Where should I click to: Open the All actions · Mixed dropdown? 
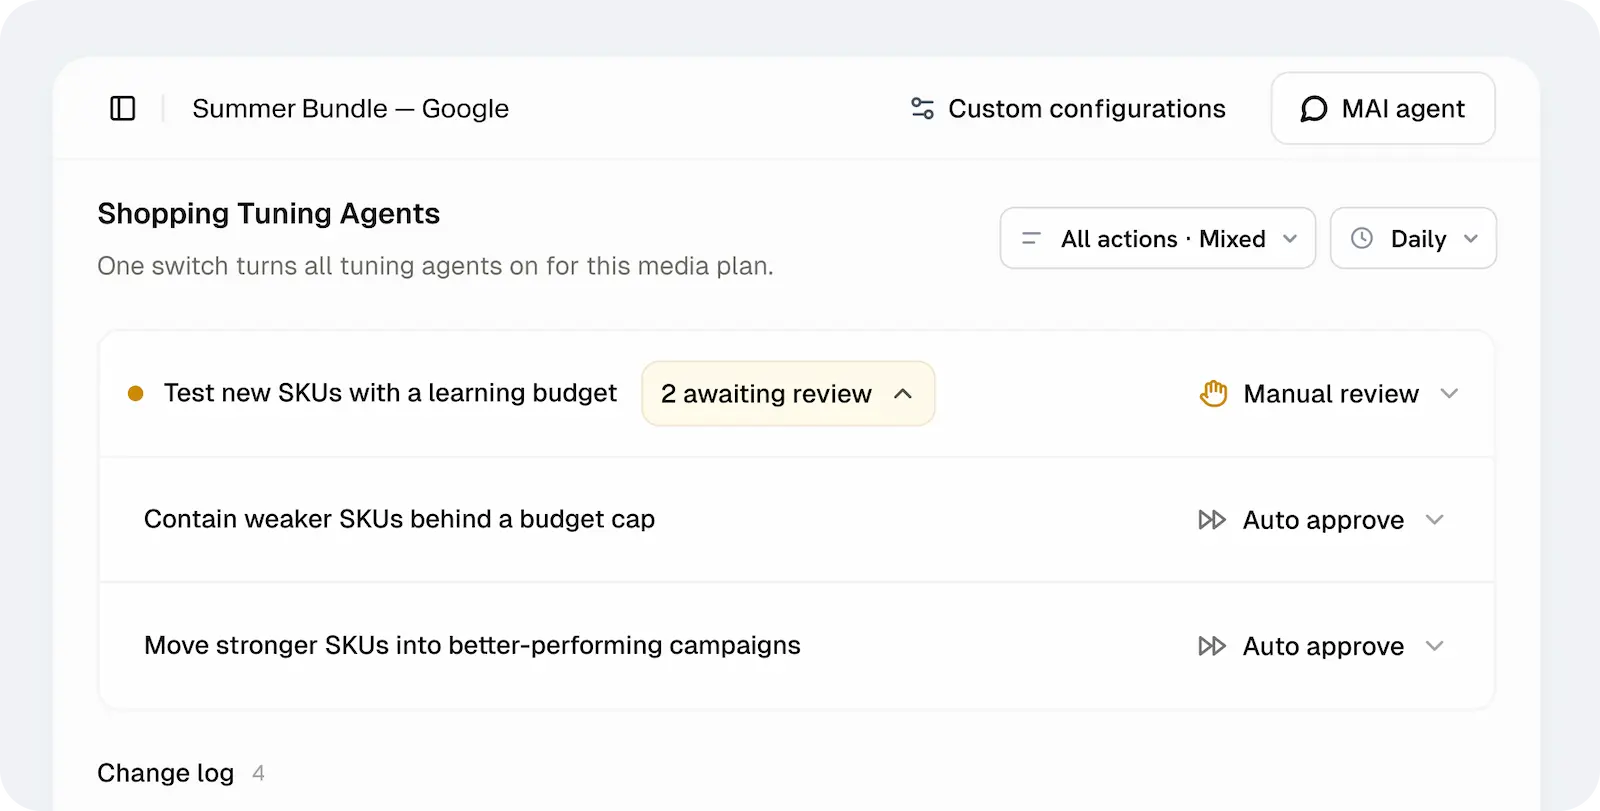[x=1158, y=238]
